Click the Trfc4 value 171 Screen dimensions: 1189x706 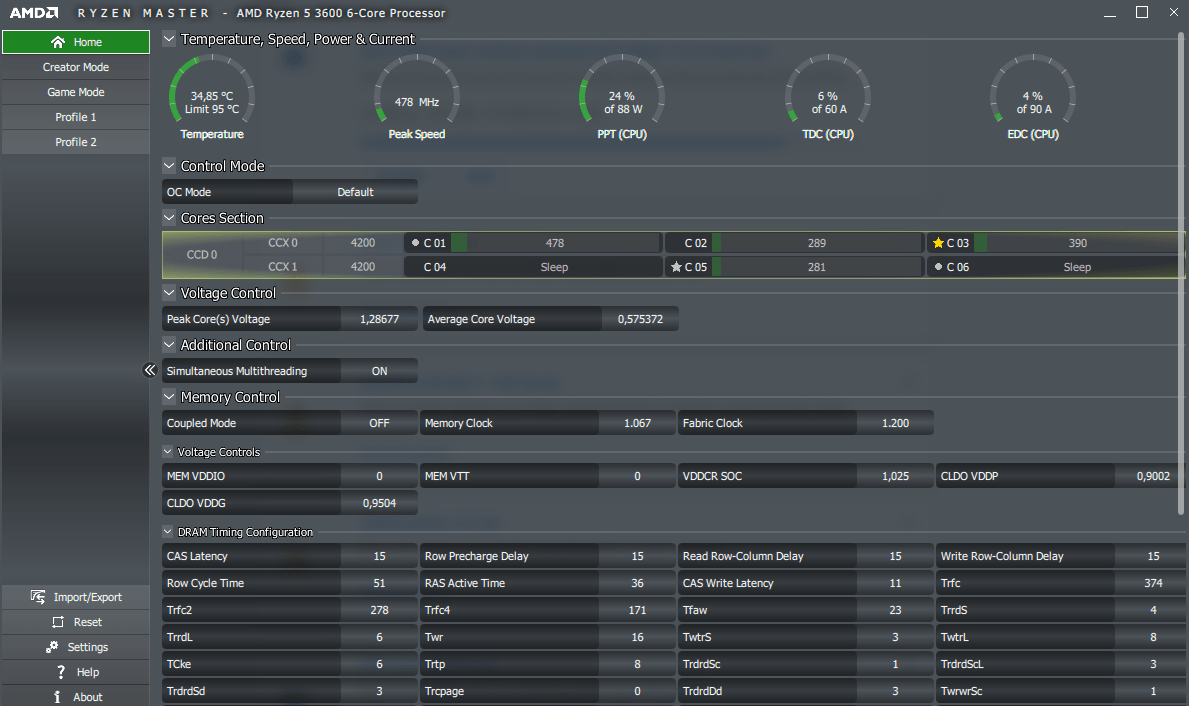coord(637,610)
